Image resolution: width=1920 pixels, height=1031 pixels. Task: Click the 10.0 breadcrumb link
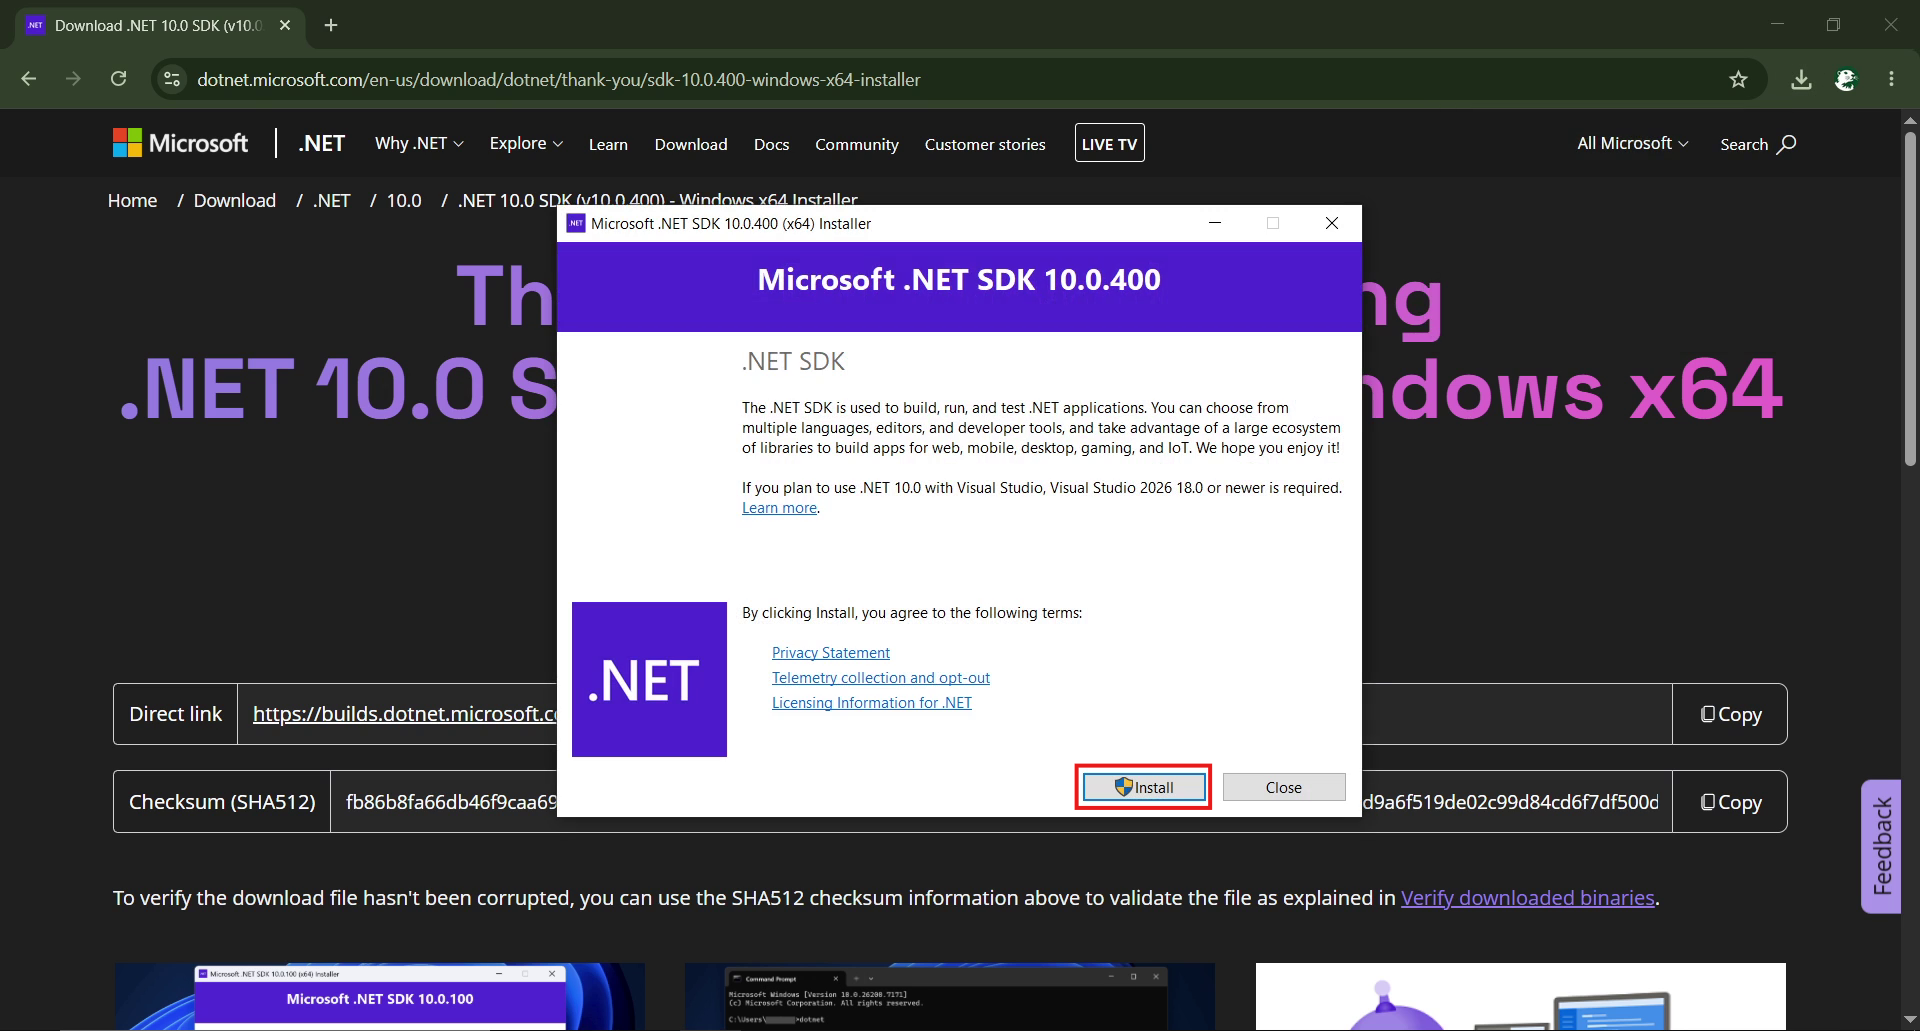click(404, 200)
